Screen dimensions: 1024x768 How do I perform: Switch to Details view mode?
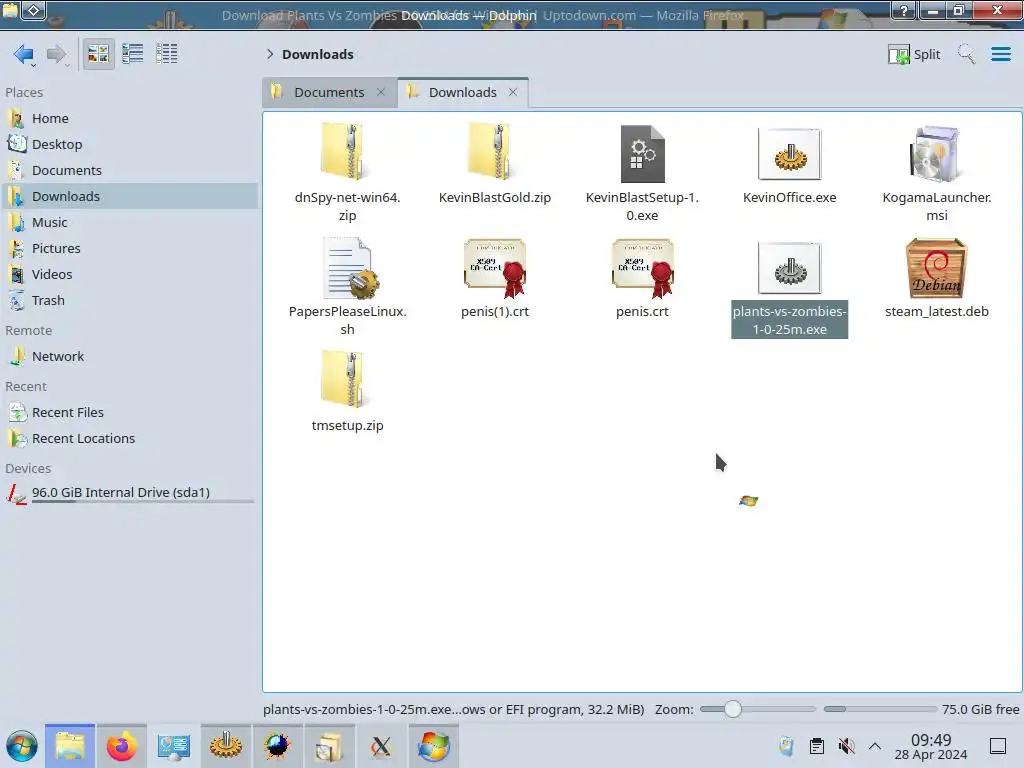pyautogui.click(x=167, y=54)
